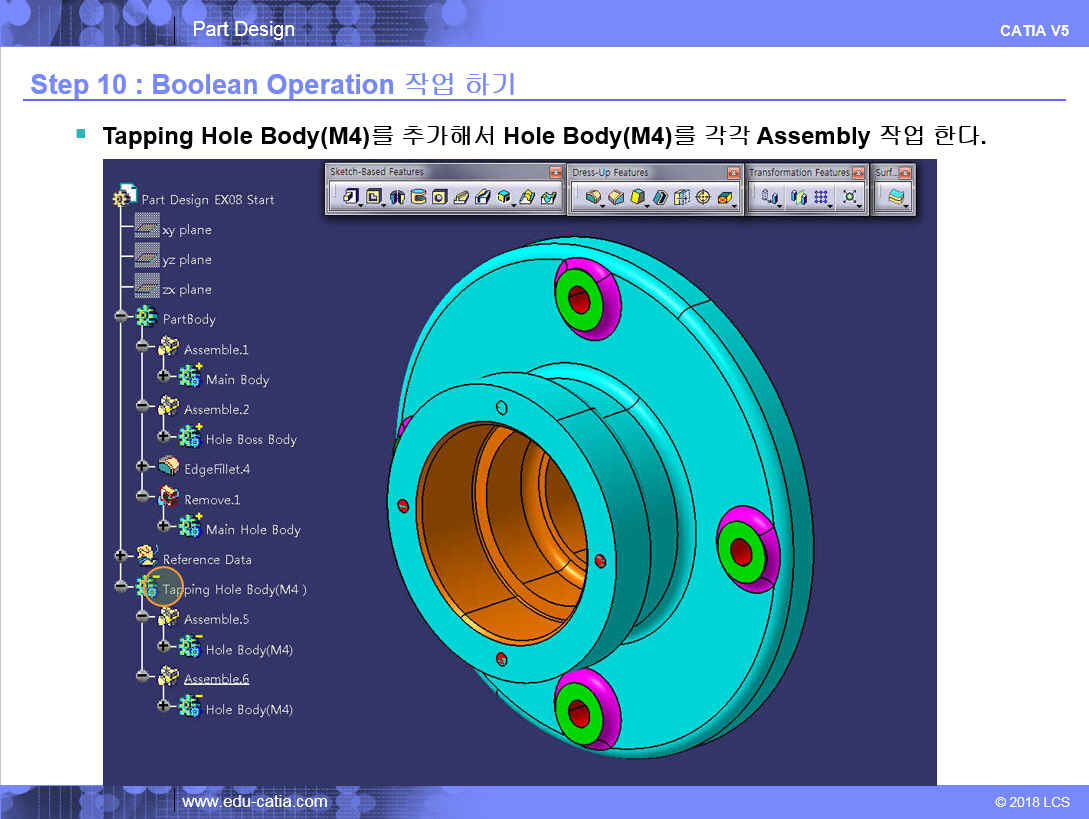The height and width of the screenshot is (819, 1089).
Task: Select the Pocket tool icon
Action: [373, 198]
